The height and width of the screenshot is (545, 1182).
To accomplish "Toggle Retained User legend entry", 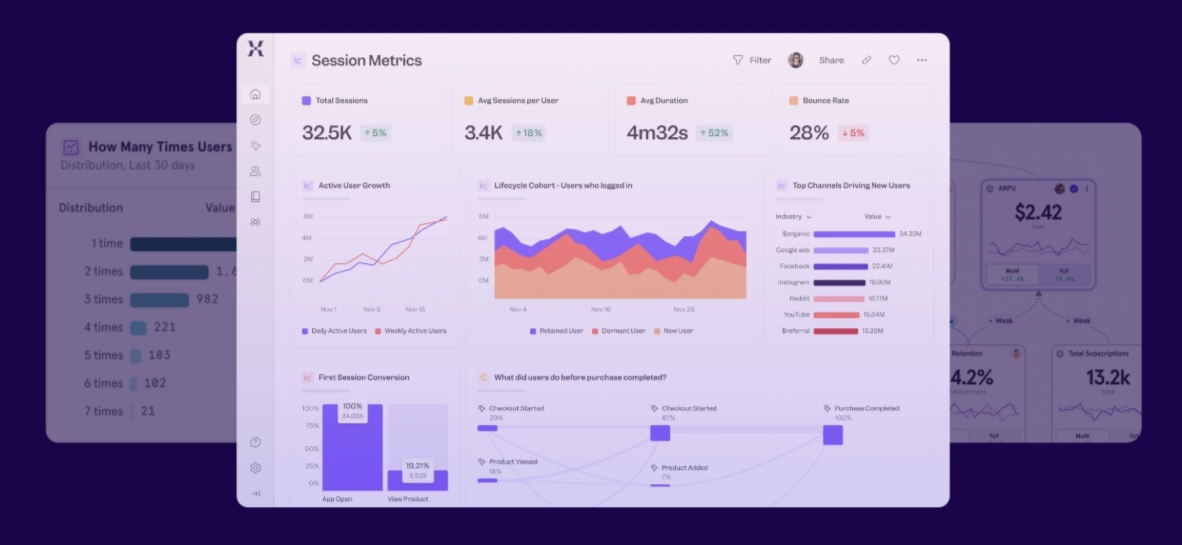I will point(556,331).
